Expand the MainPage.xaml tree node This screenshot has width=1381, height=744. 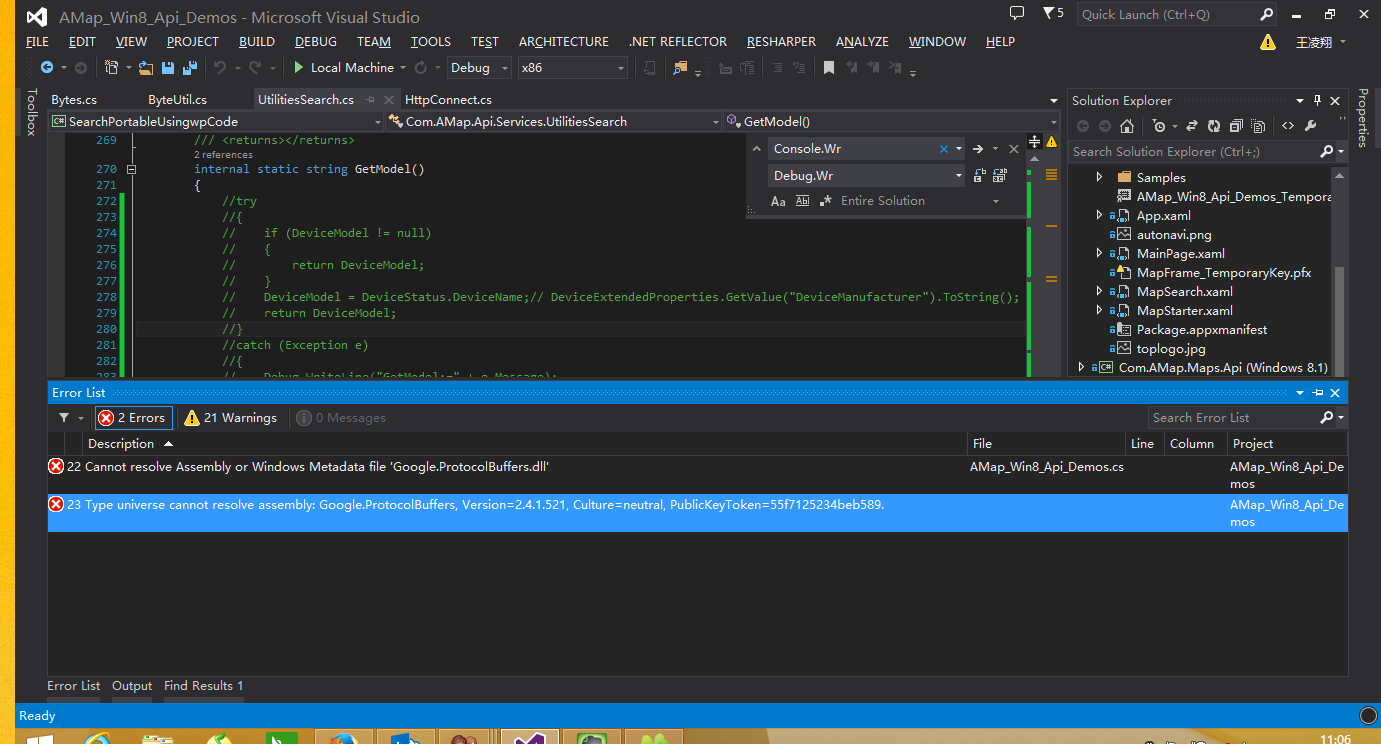click(x=1100, y=254)
